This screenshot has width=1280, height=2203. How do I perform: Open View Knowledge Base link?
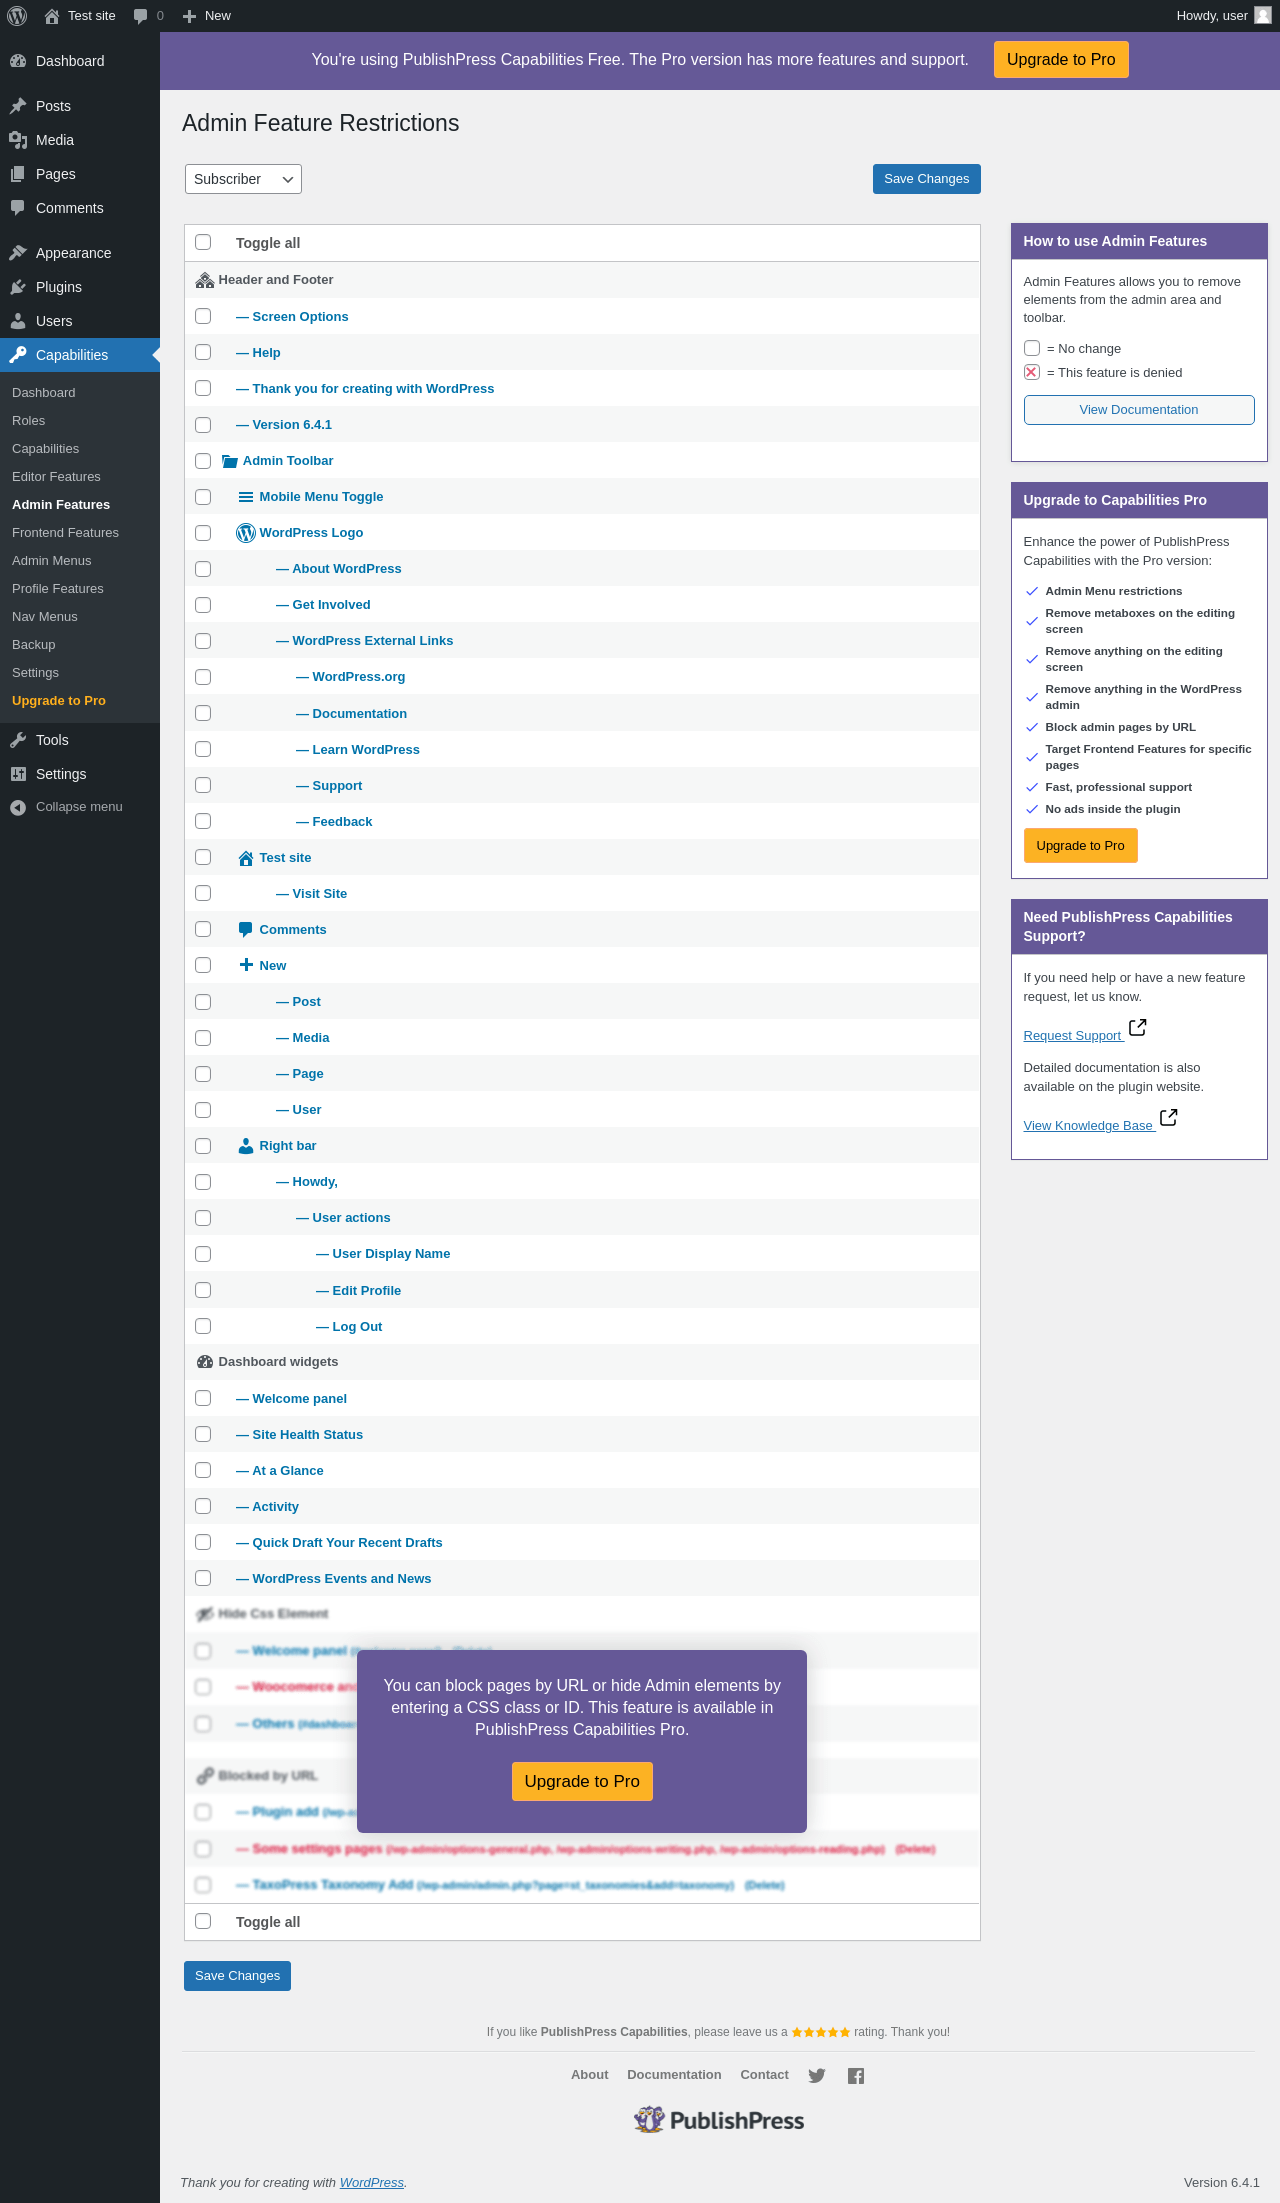point(1089,1126)
